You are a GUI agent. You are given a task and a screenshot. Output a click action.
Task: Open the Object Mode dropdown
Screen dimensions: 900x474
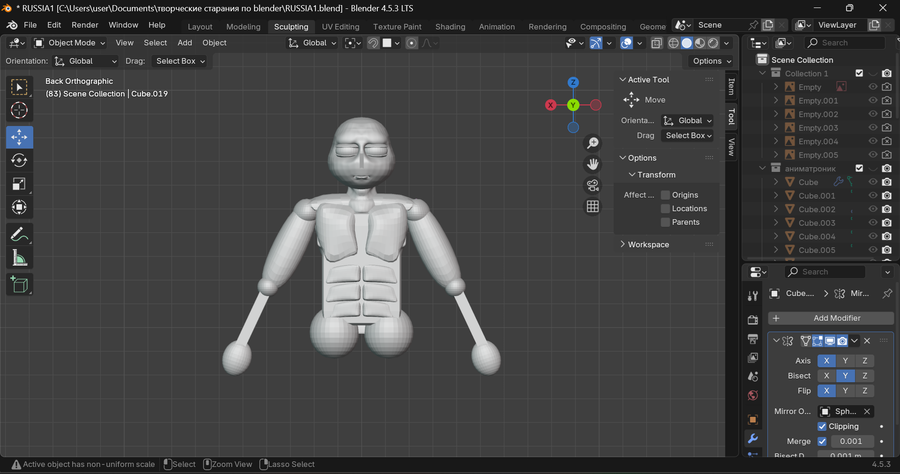(70, 43)
